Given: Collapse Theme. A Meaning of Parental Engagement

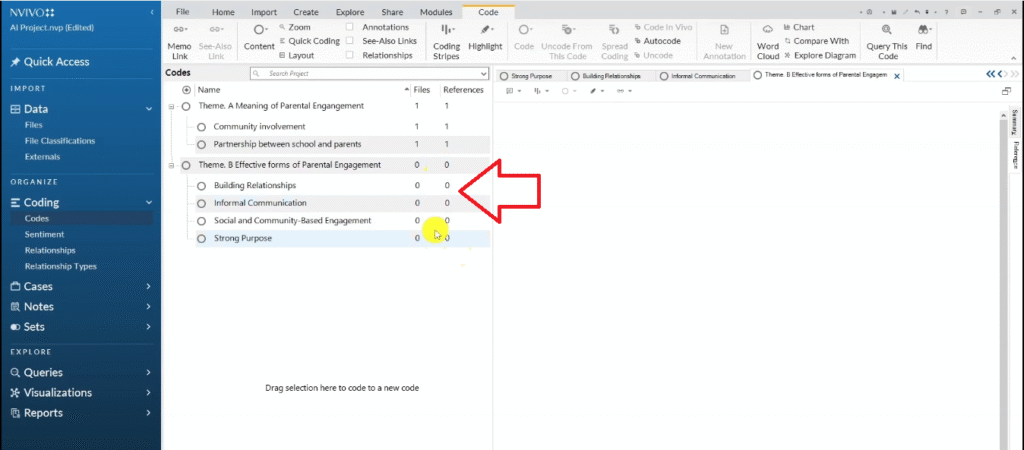Looking at the screenshot, I should point(172,106).
